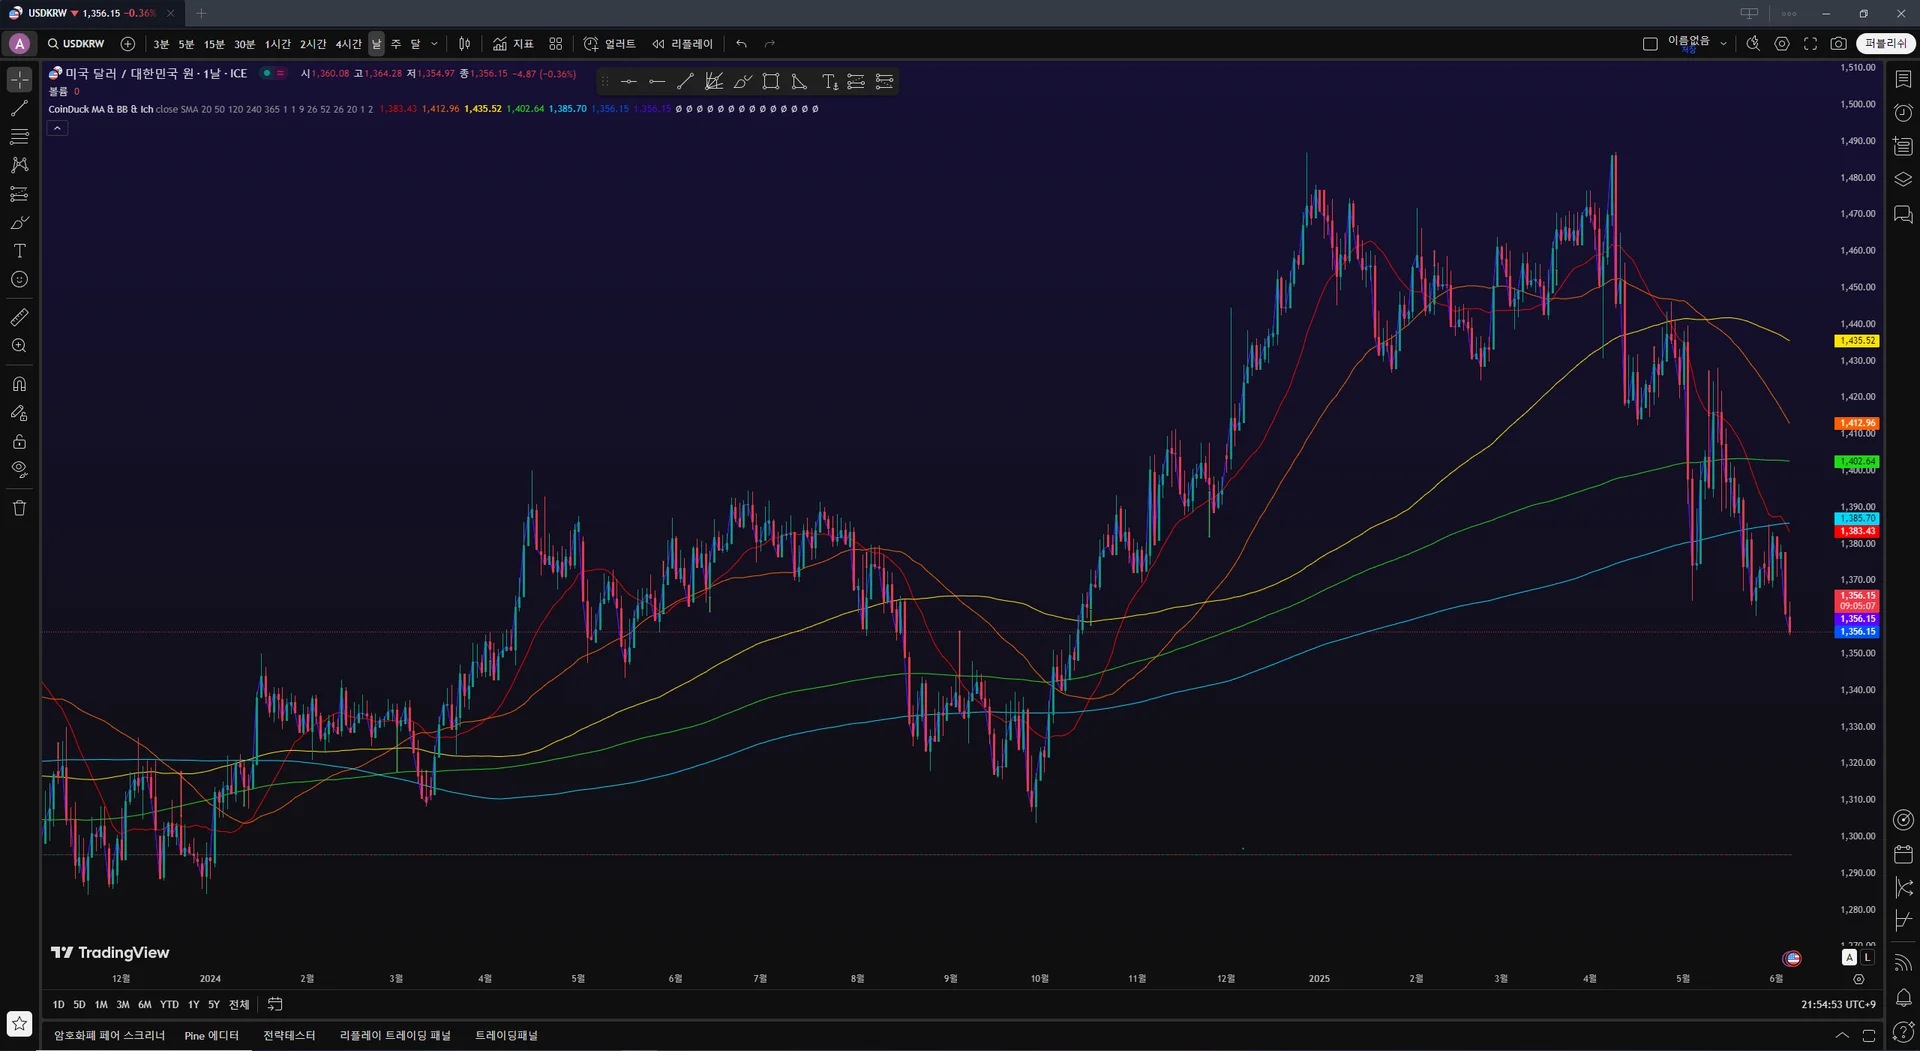Activate the zoom in tool
Viewport: 1920px width, 1051px height.
(x=19, y=346)
